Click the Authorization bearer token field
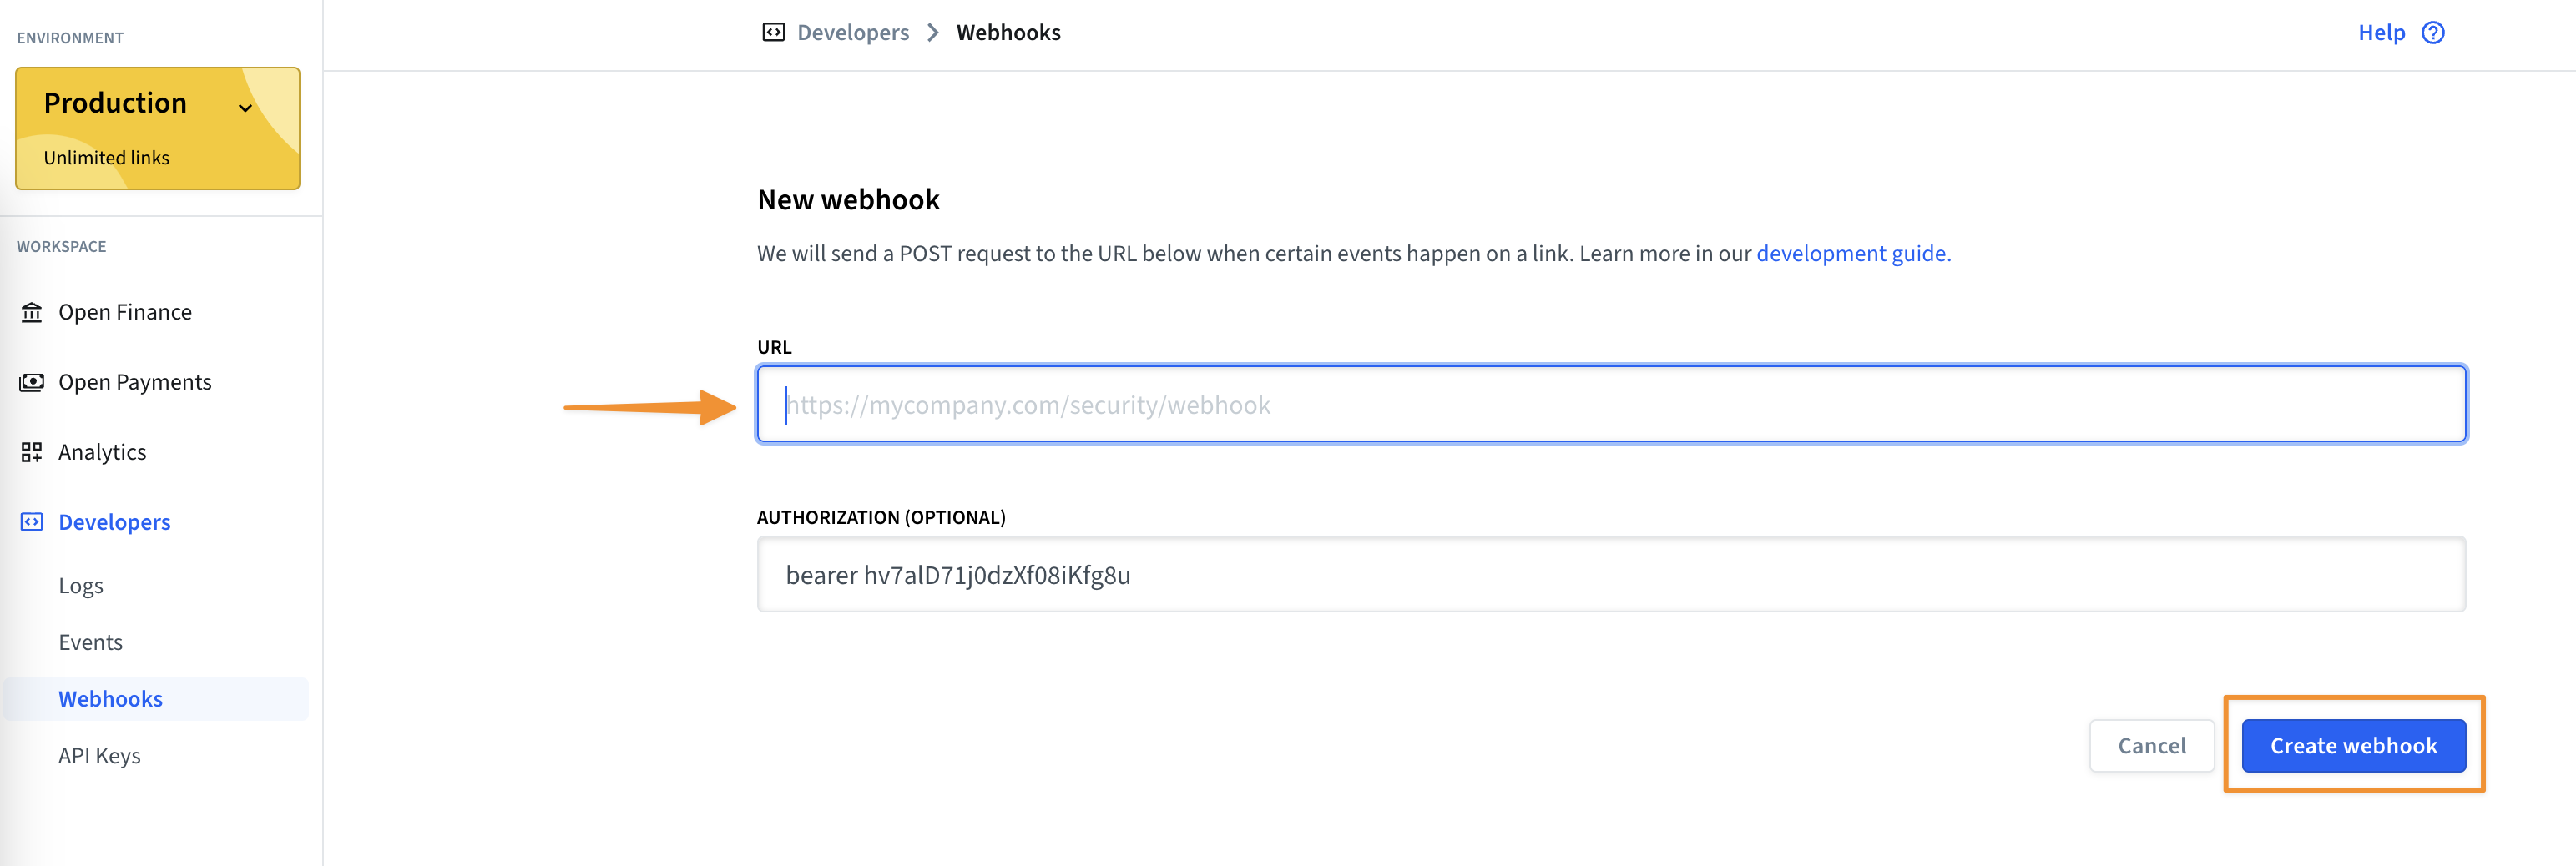 [1611, 575]
